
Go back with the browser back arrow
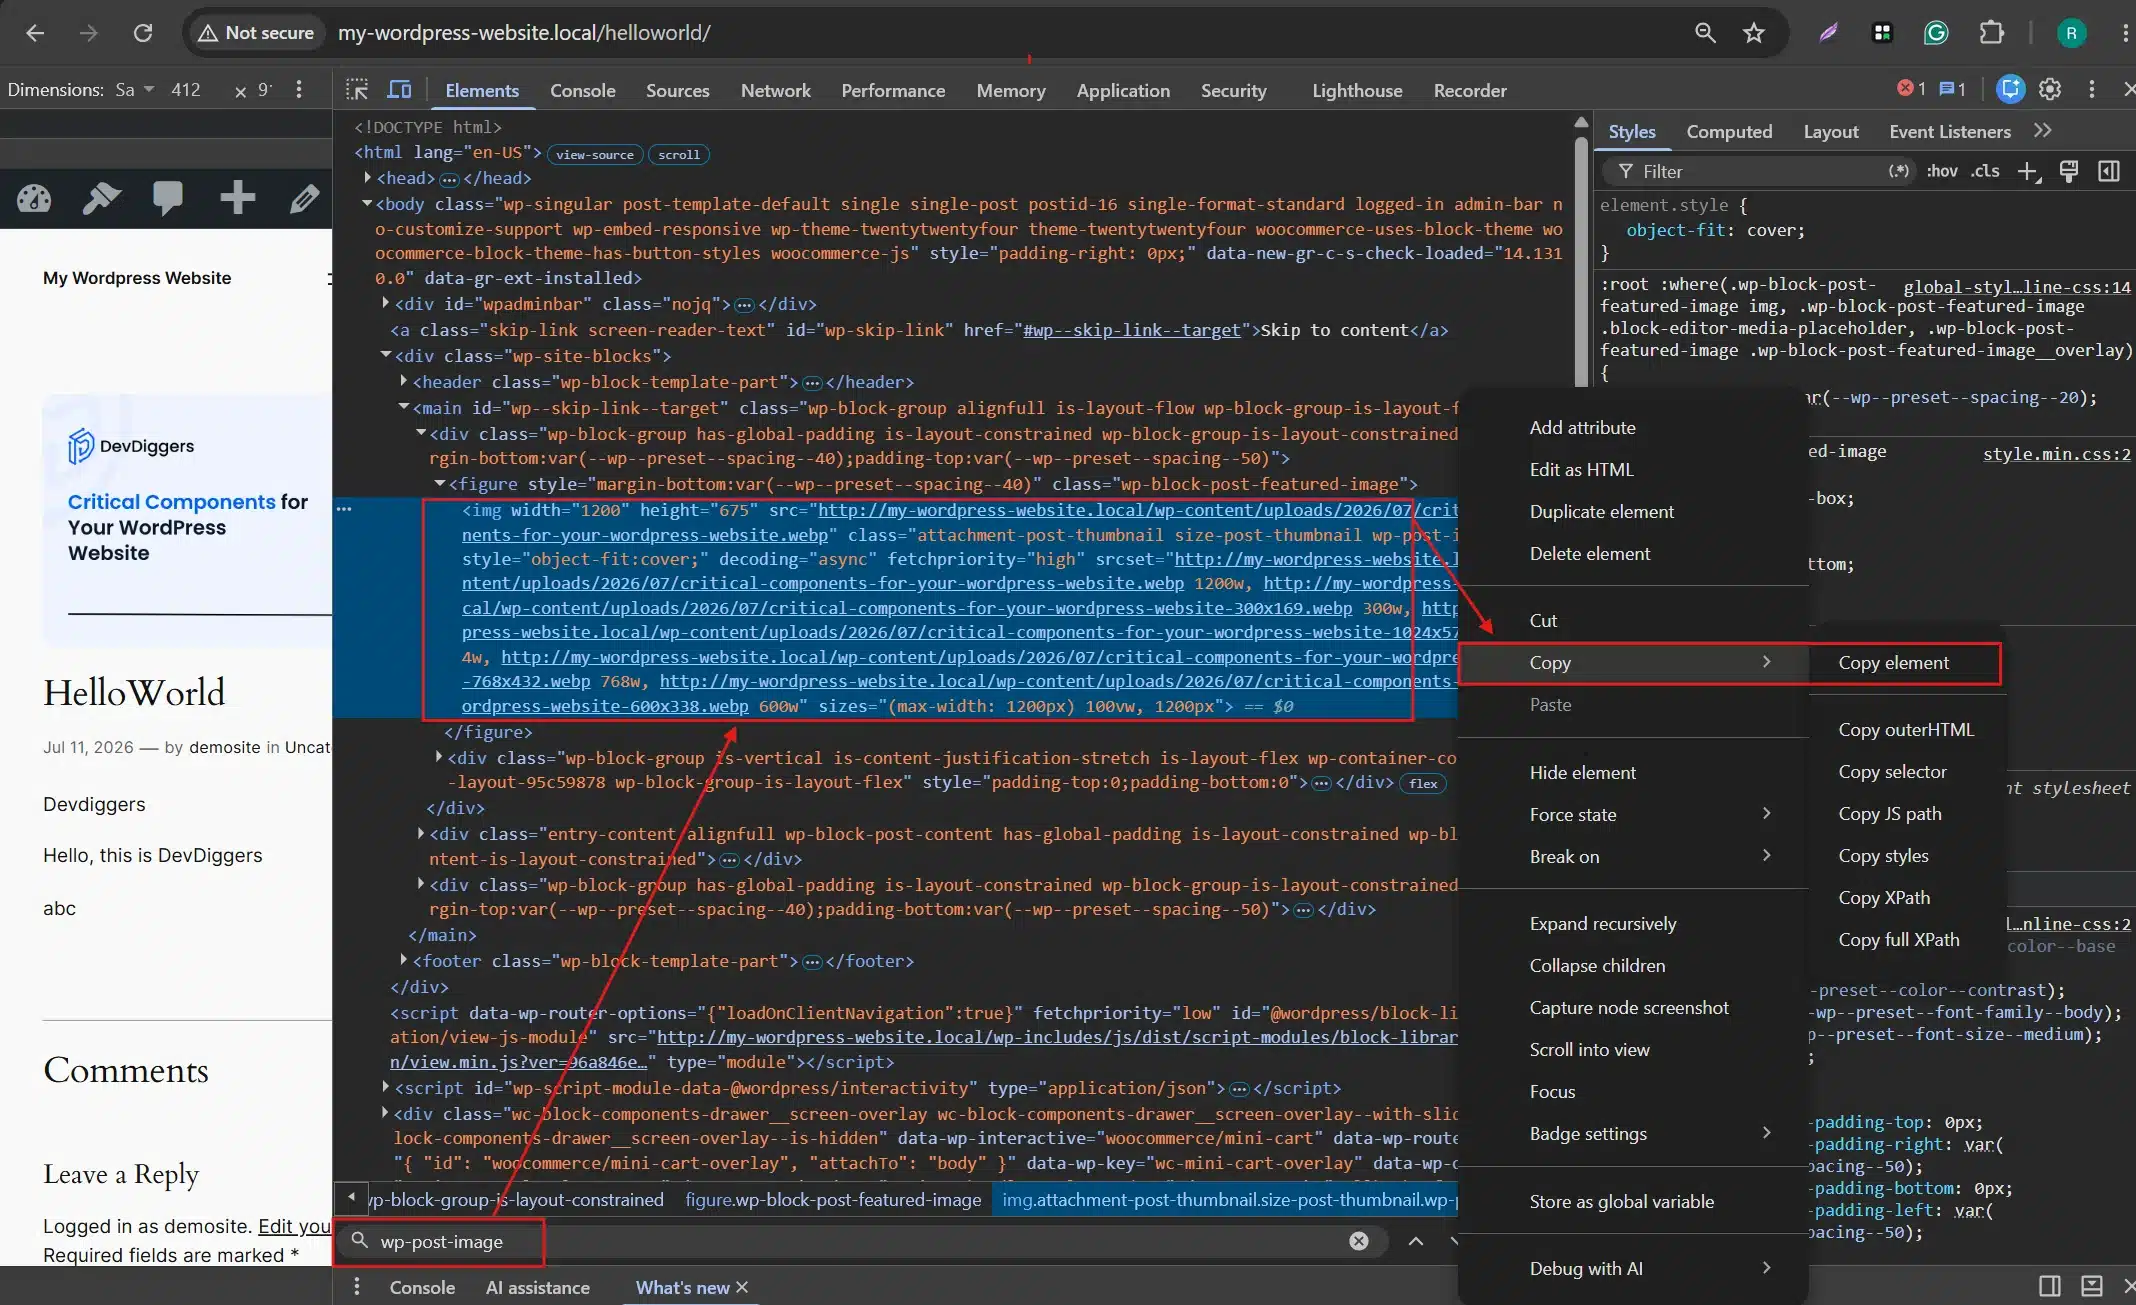click(x=35, y=33)
